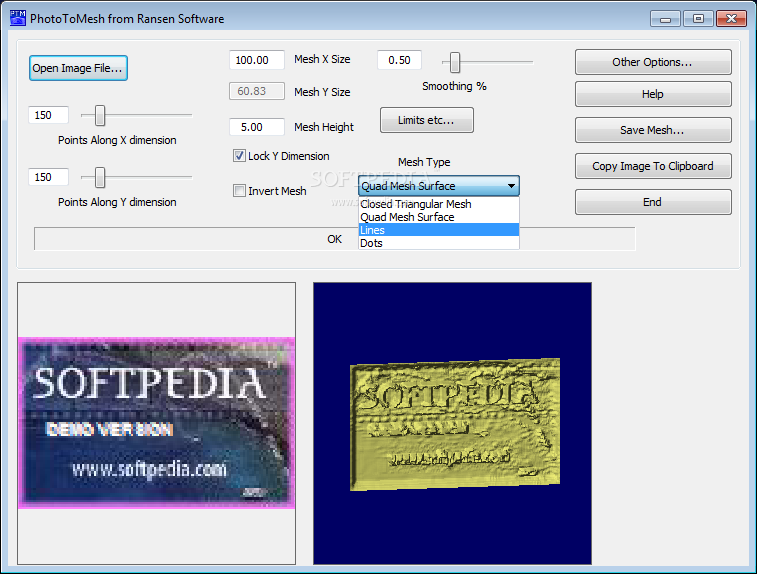Viewport: 757px width, 574px height.
Task: Click the source Softpedia image preview
Action: (156, 423)
